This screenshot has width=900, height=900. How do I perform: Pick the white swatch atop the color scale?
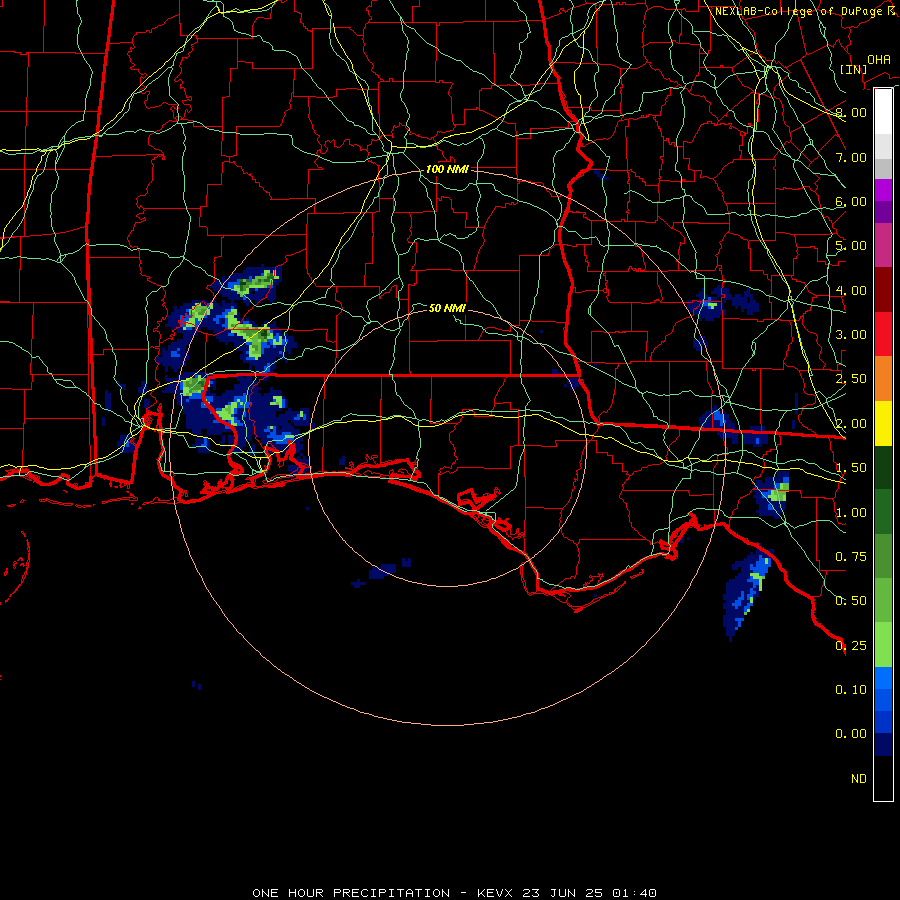(x=883, y=112)
